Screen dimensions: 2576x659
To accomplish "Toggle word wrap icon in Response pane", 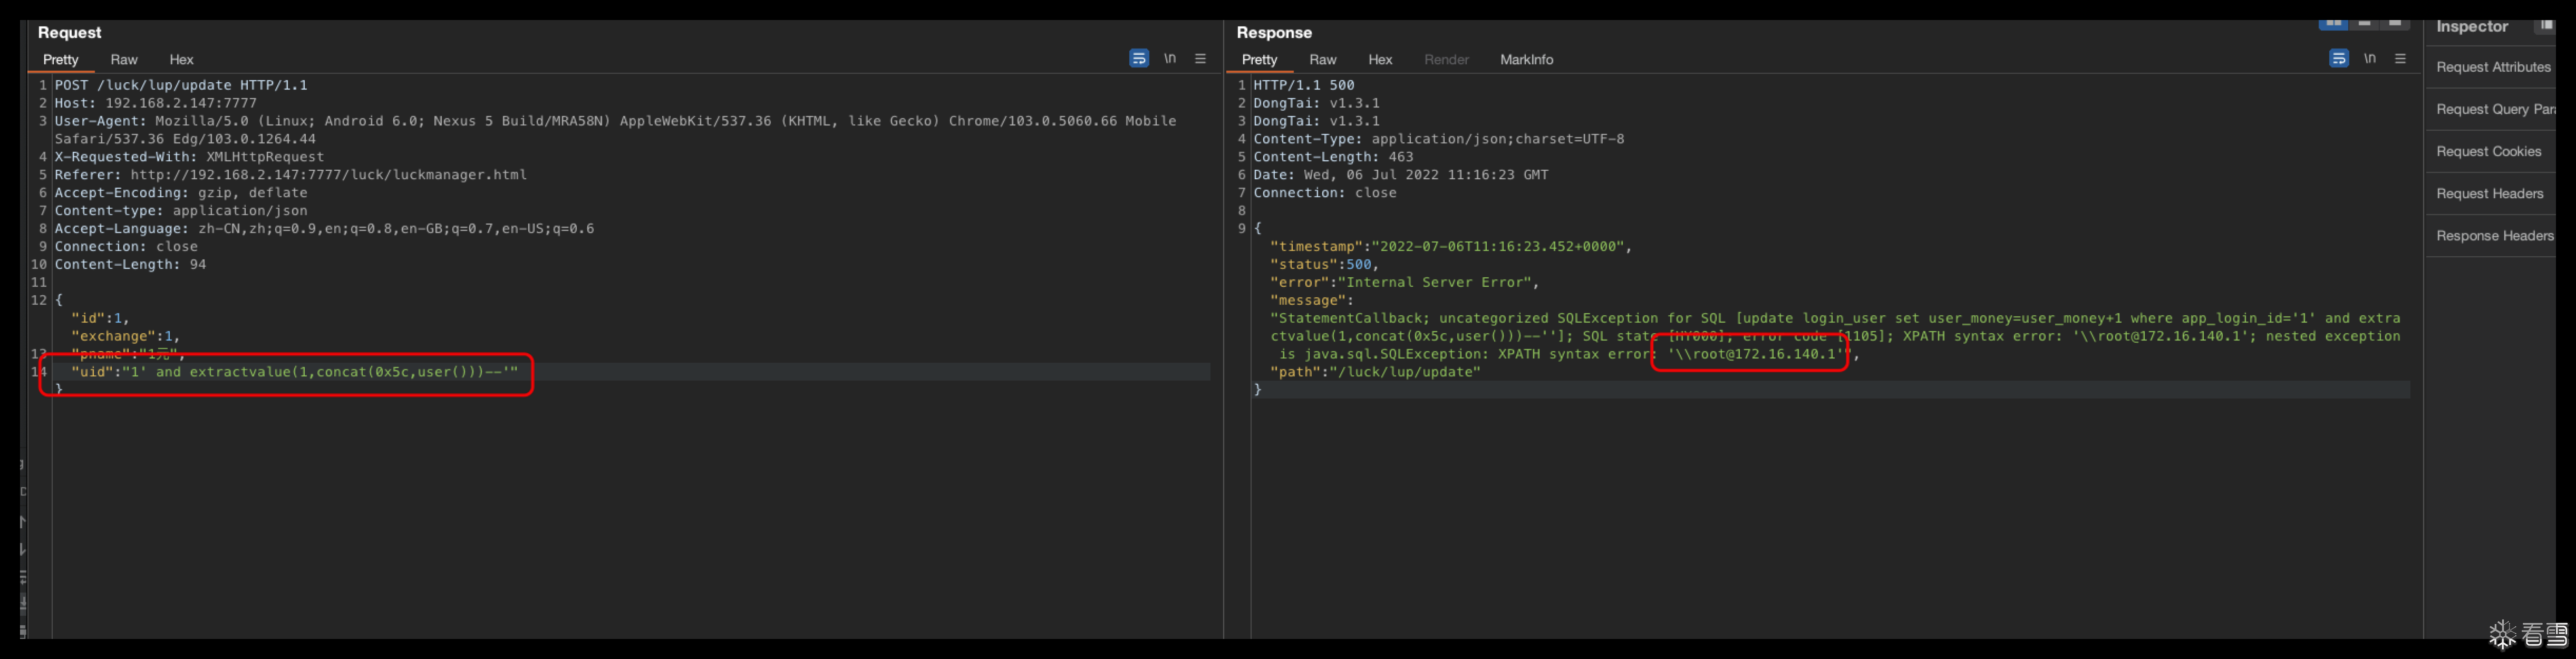I will pyautogui.click(x=2338, y=59).
